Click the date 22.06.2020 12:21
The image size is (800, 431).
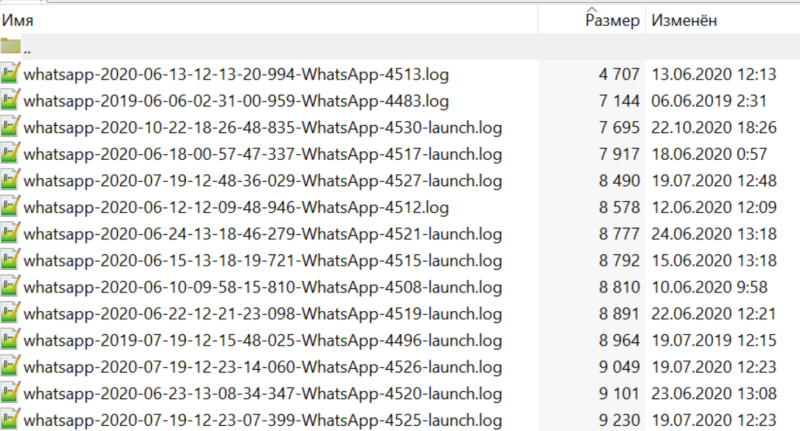click(714, 314)
